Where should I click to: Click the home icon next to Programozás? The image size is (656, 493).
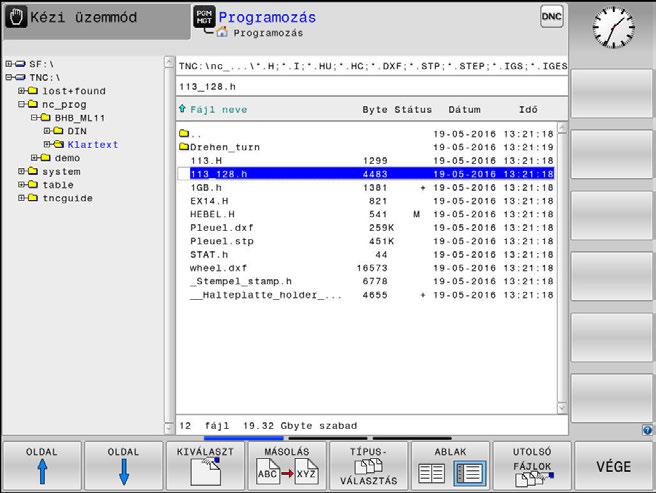[222, 32]
